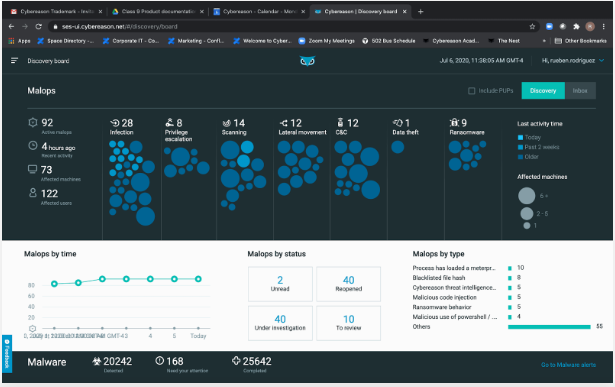
Task: Open the Unread malops status box
Action: pyautogui.click(x=280, y=284)
